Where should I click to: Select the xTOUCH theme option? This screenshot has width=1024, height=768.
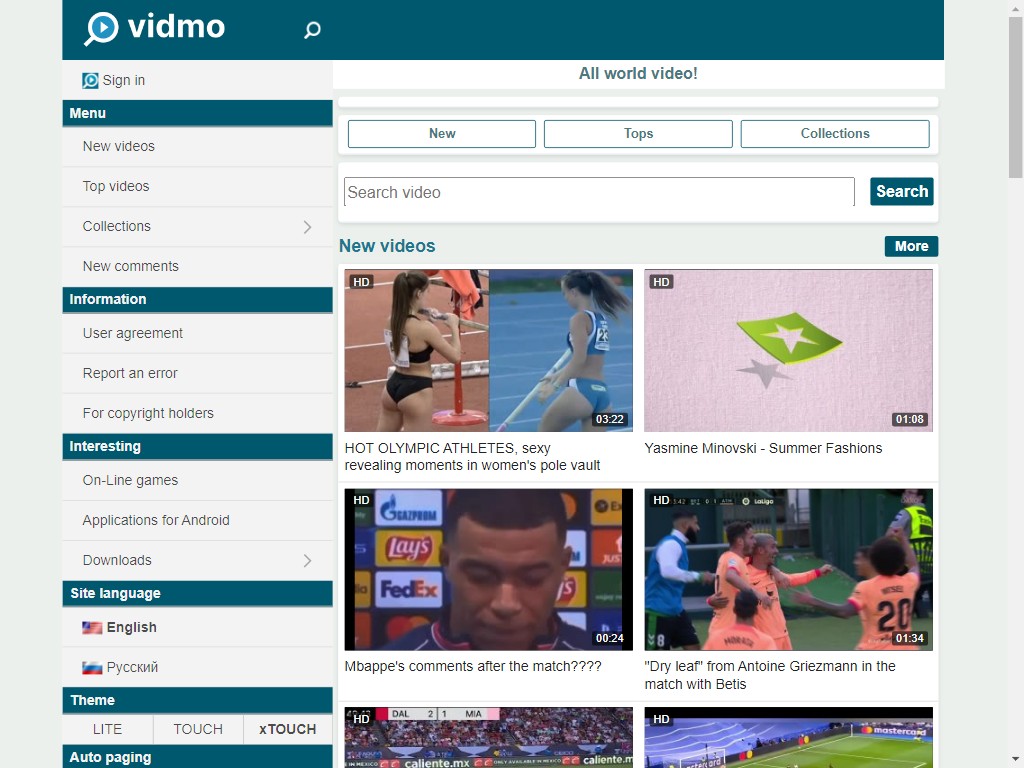tap(287, 729)
